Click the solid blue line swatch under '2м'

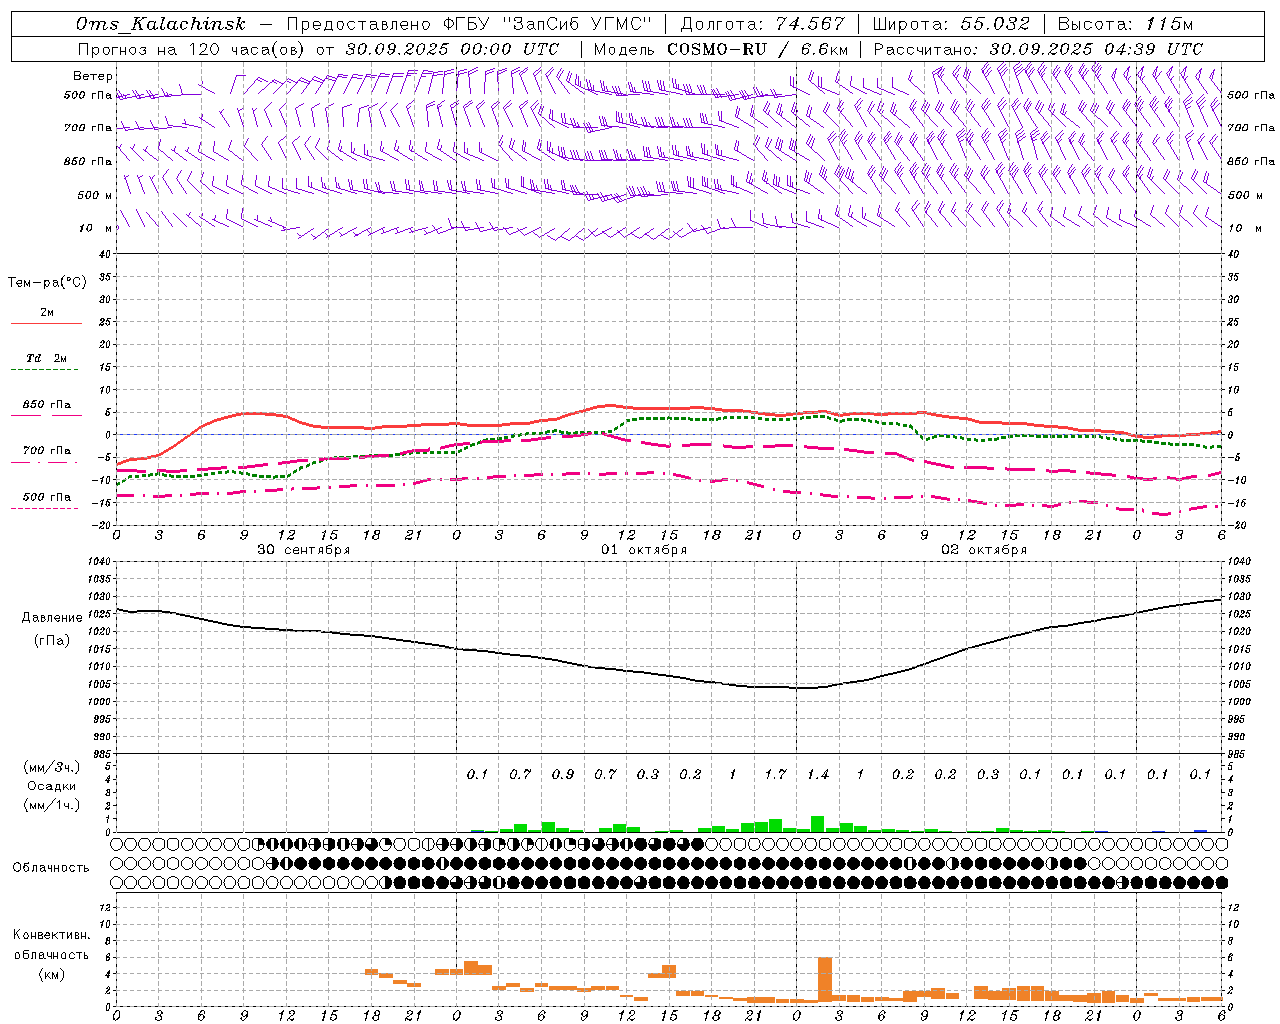pyautogui.click(x=46, y=323)
